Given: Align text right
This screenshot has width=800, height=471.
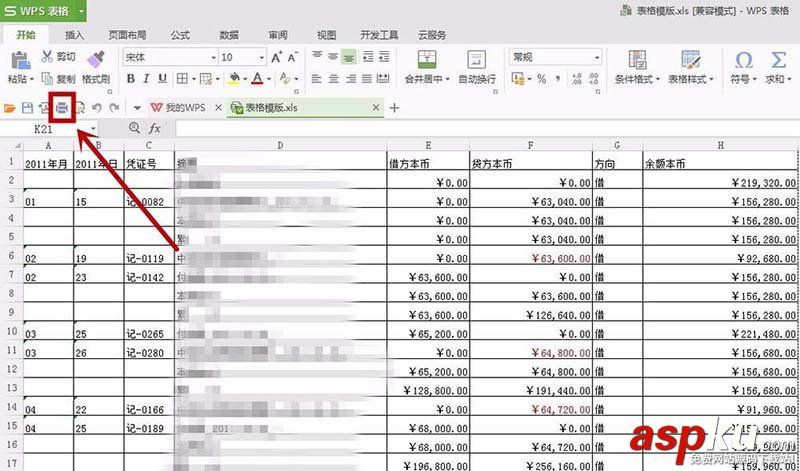Looking at the screenshot, I should [351, 79].
